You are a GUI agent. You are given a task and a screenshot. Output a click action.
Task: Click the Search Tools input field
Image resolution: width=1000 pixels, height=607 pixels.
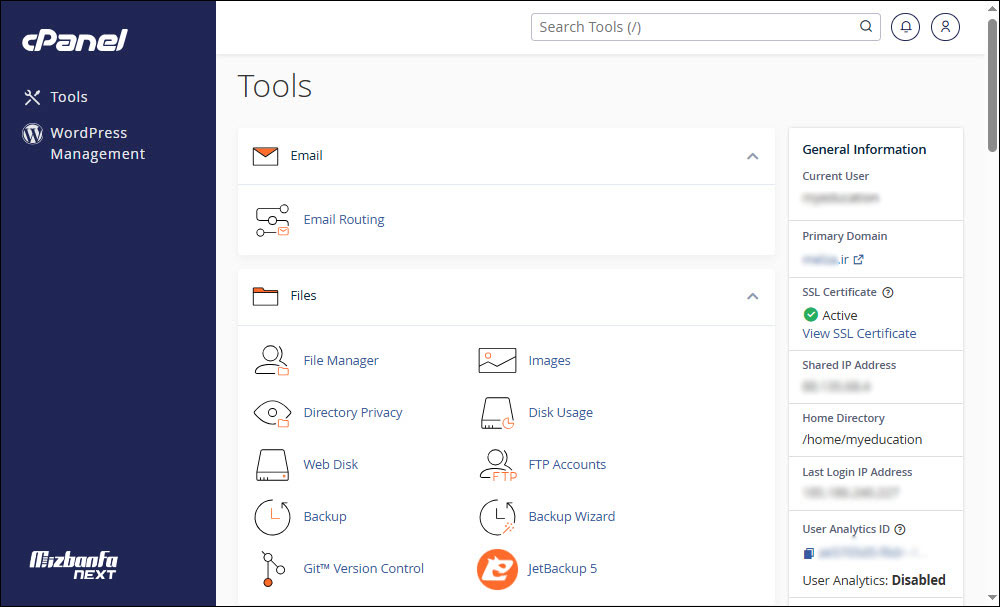point(695,27)
